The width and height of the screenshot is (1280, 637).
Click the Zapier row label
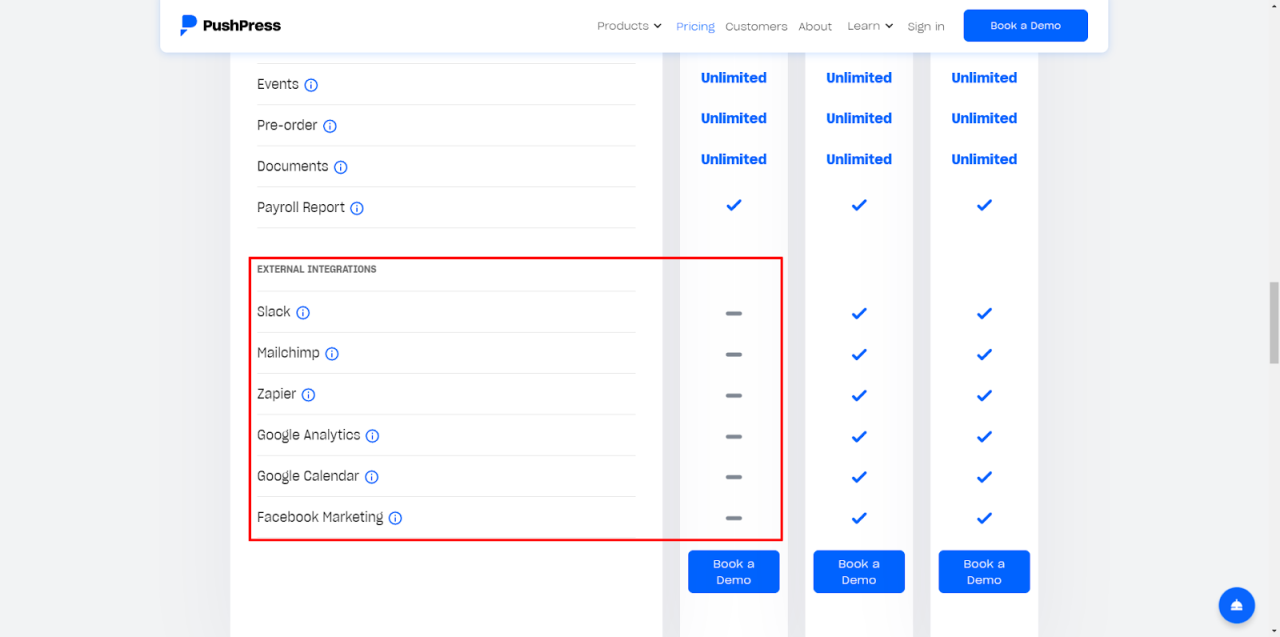[276, 394]
